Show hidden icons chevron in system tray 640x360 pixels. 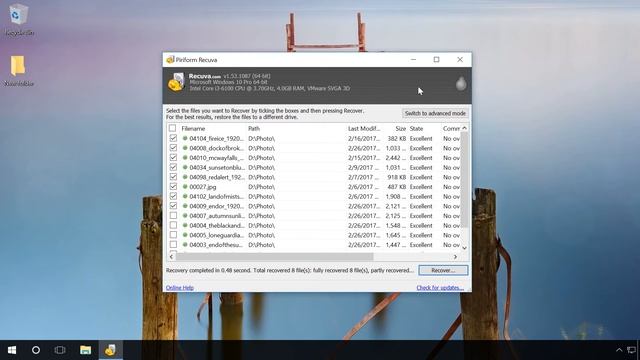click(x=619, y=350)
